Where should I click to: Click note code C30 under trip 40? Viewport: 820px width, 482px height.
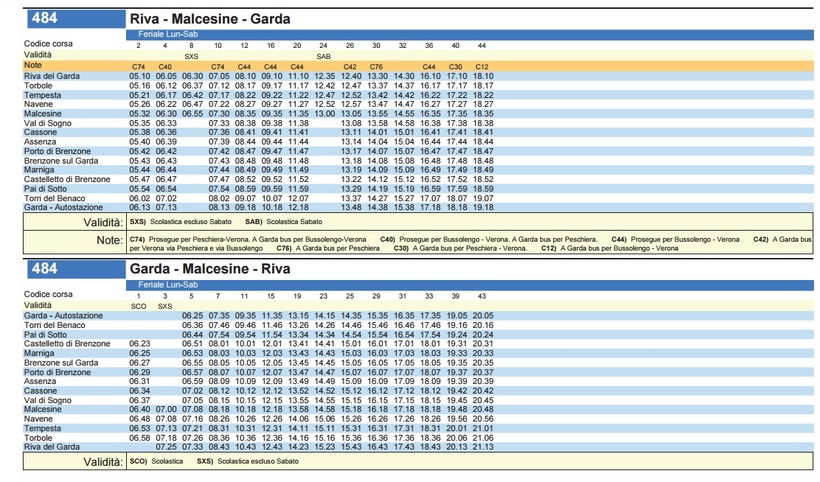tap(455, 67)
